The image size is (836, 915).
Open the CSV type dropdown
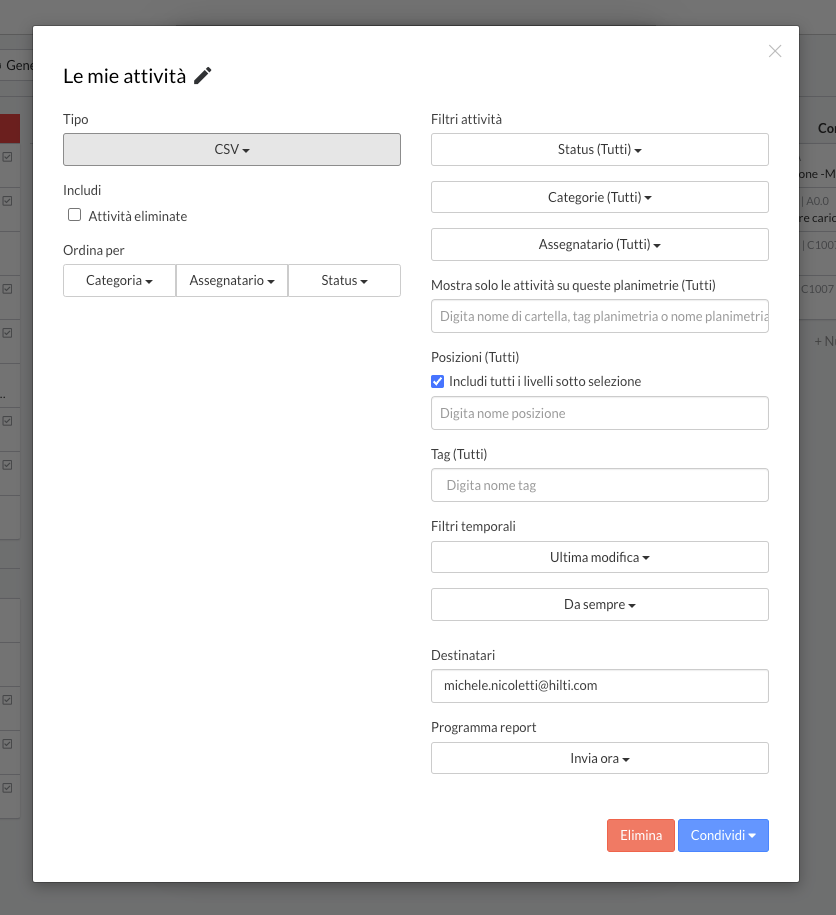[232, 150]
